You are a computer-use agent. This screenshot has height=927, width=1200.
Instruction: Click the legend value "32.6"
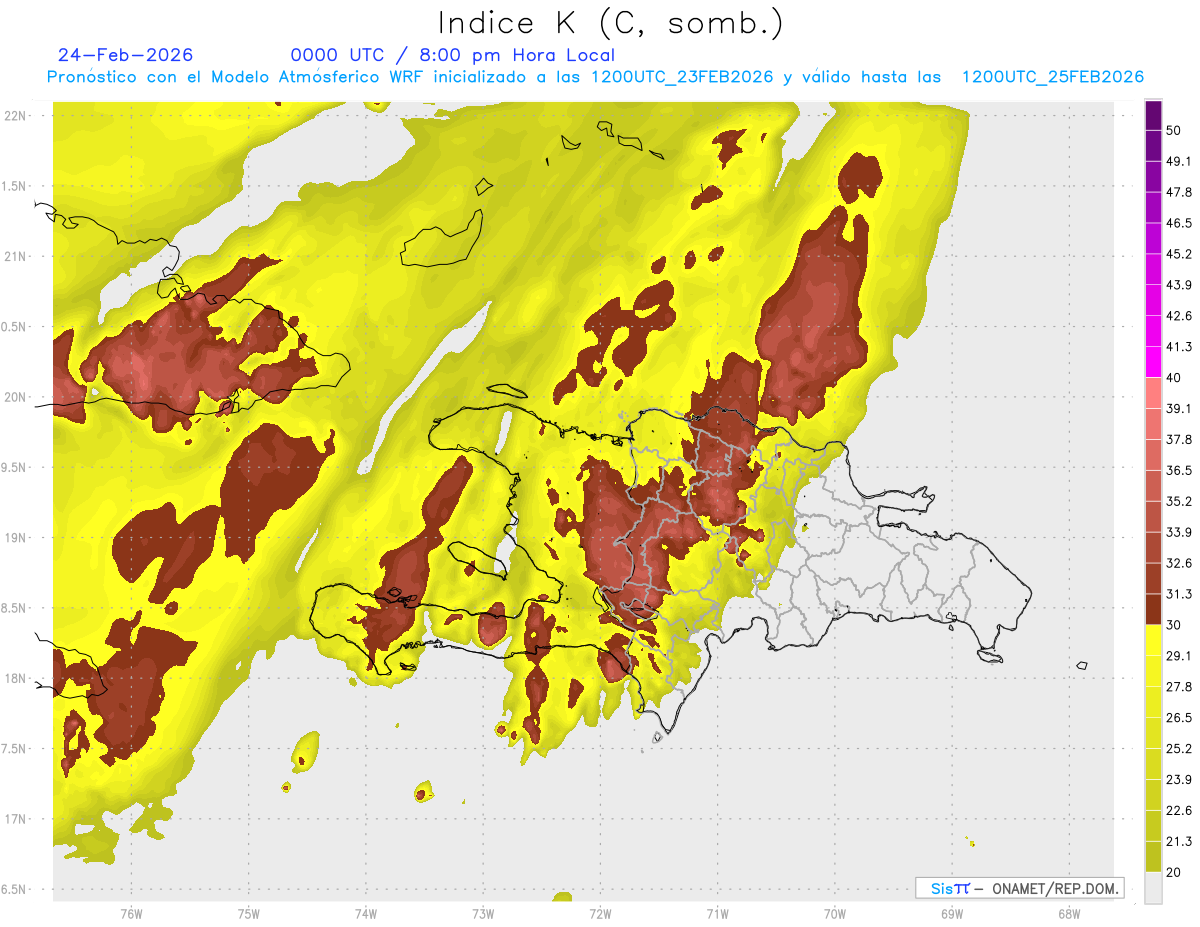coord(1179,564)
